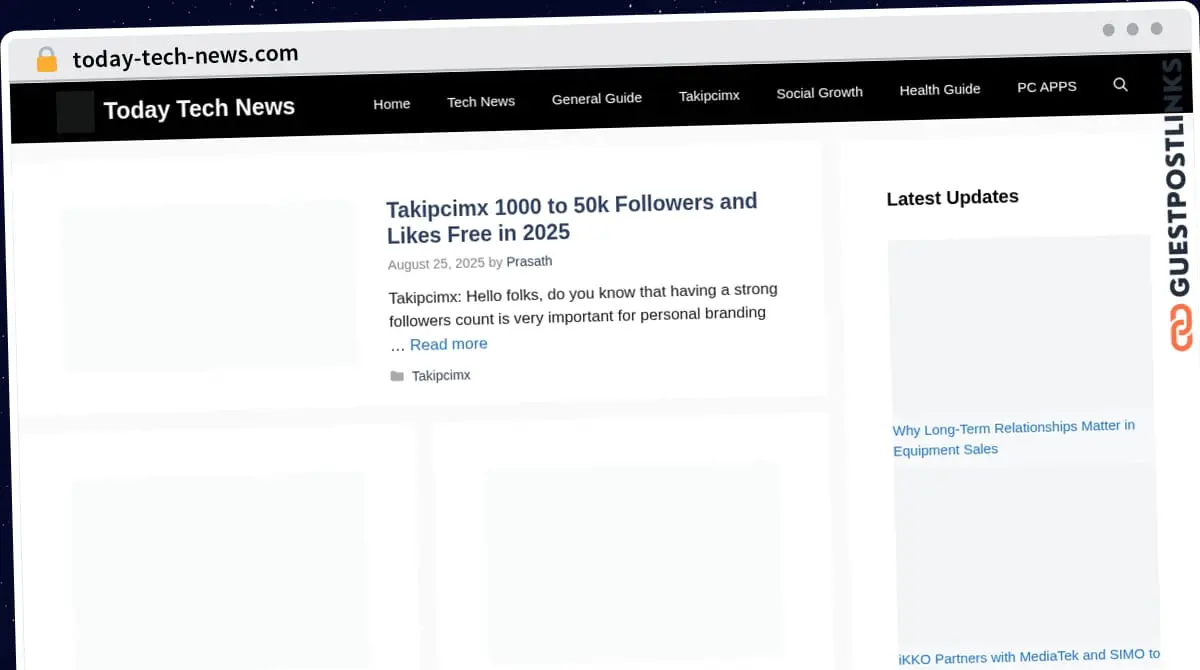The image size is (1200, 670).
Task: Click the featured image of the Takipcimx article
Action: (x=209, y=288)
